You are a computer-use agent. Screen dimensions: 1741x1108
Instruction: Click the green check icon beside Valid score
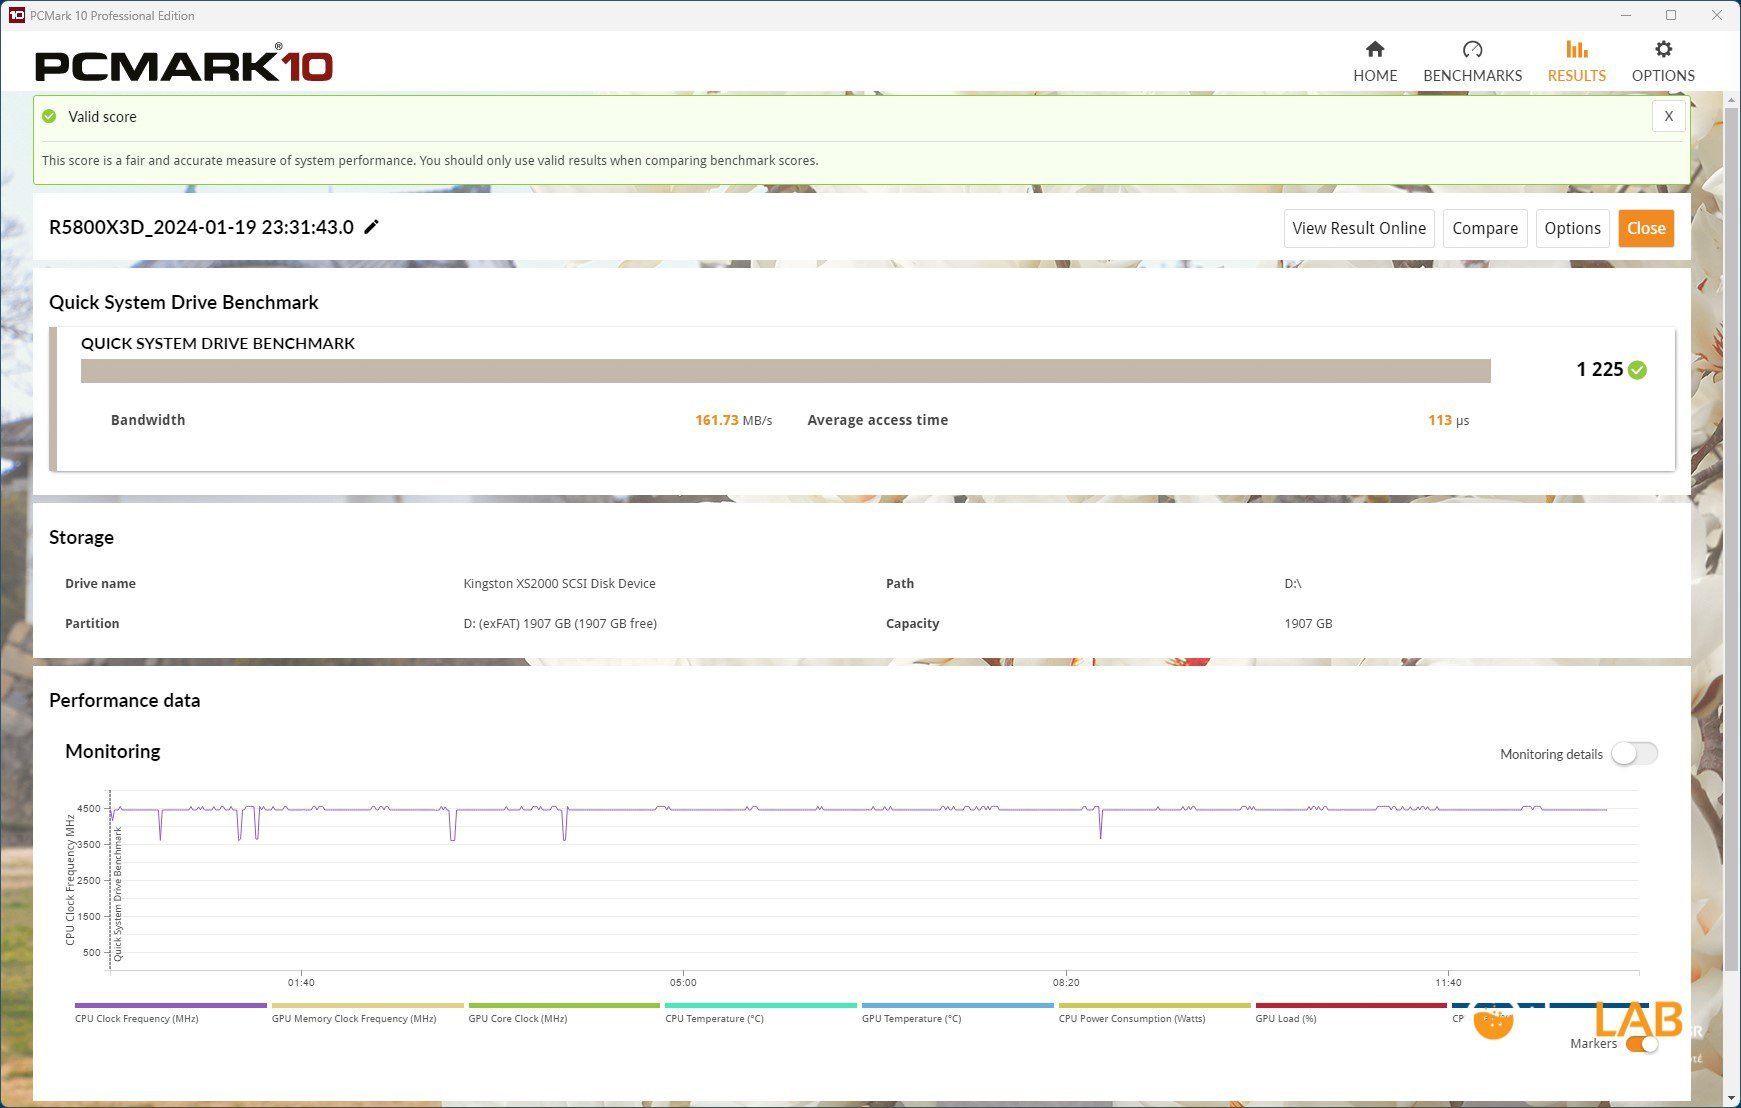(x=49, y=116)
